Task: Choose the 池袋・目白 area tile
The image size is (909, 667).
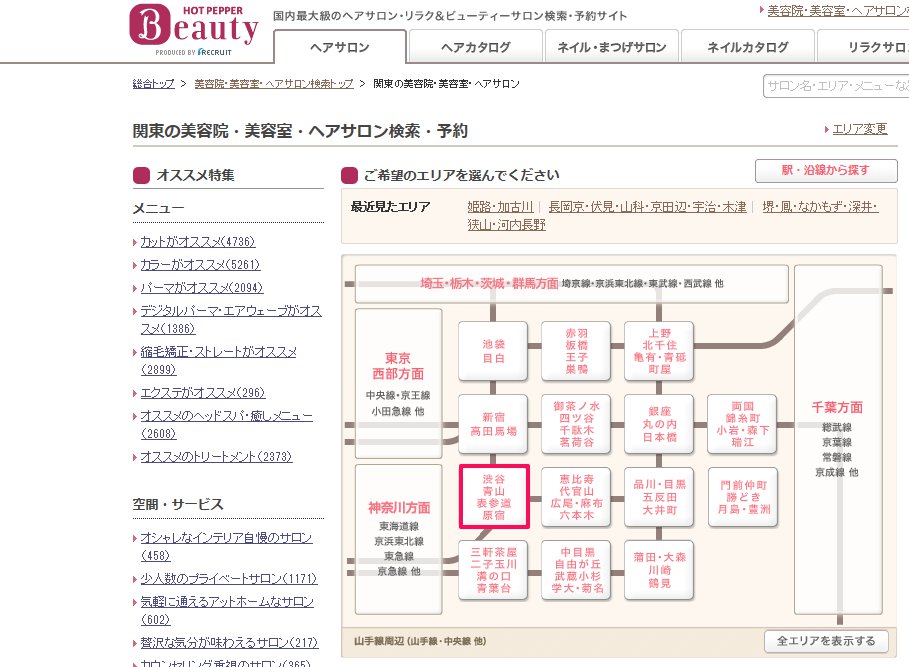Action: tap(493, 351)
